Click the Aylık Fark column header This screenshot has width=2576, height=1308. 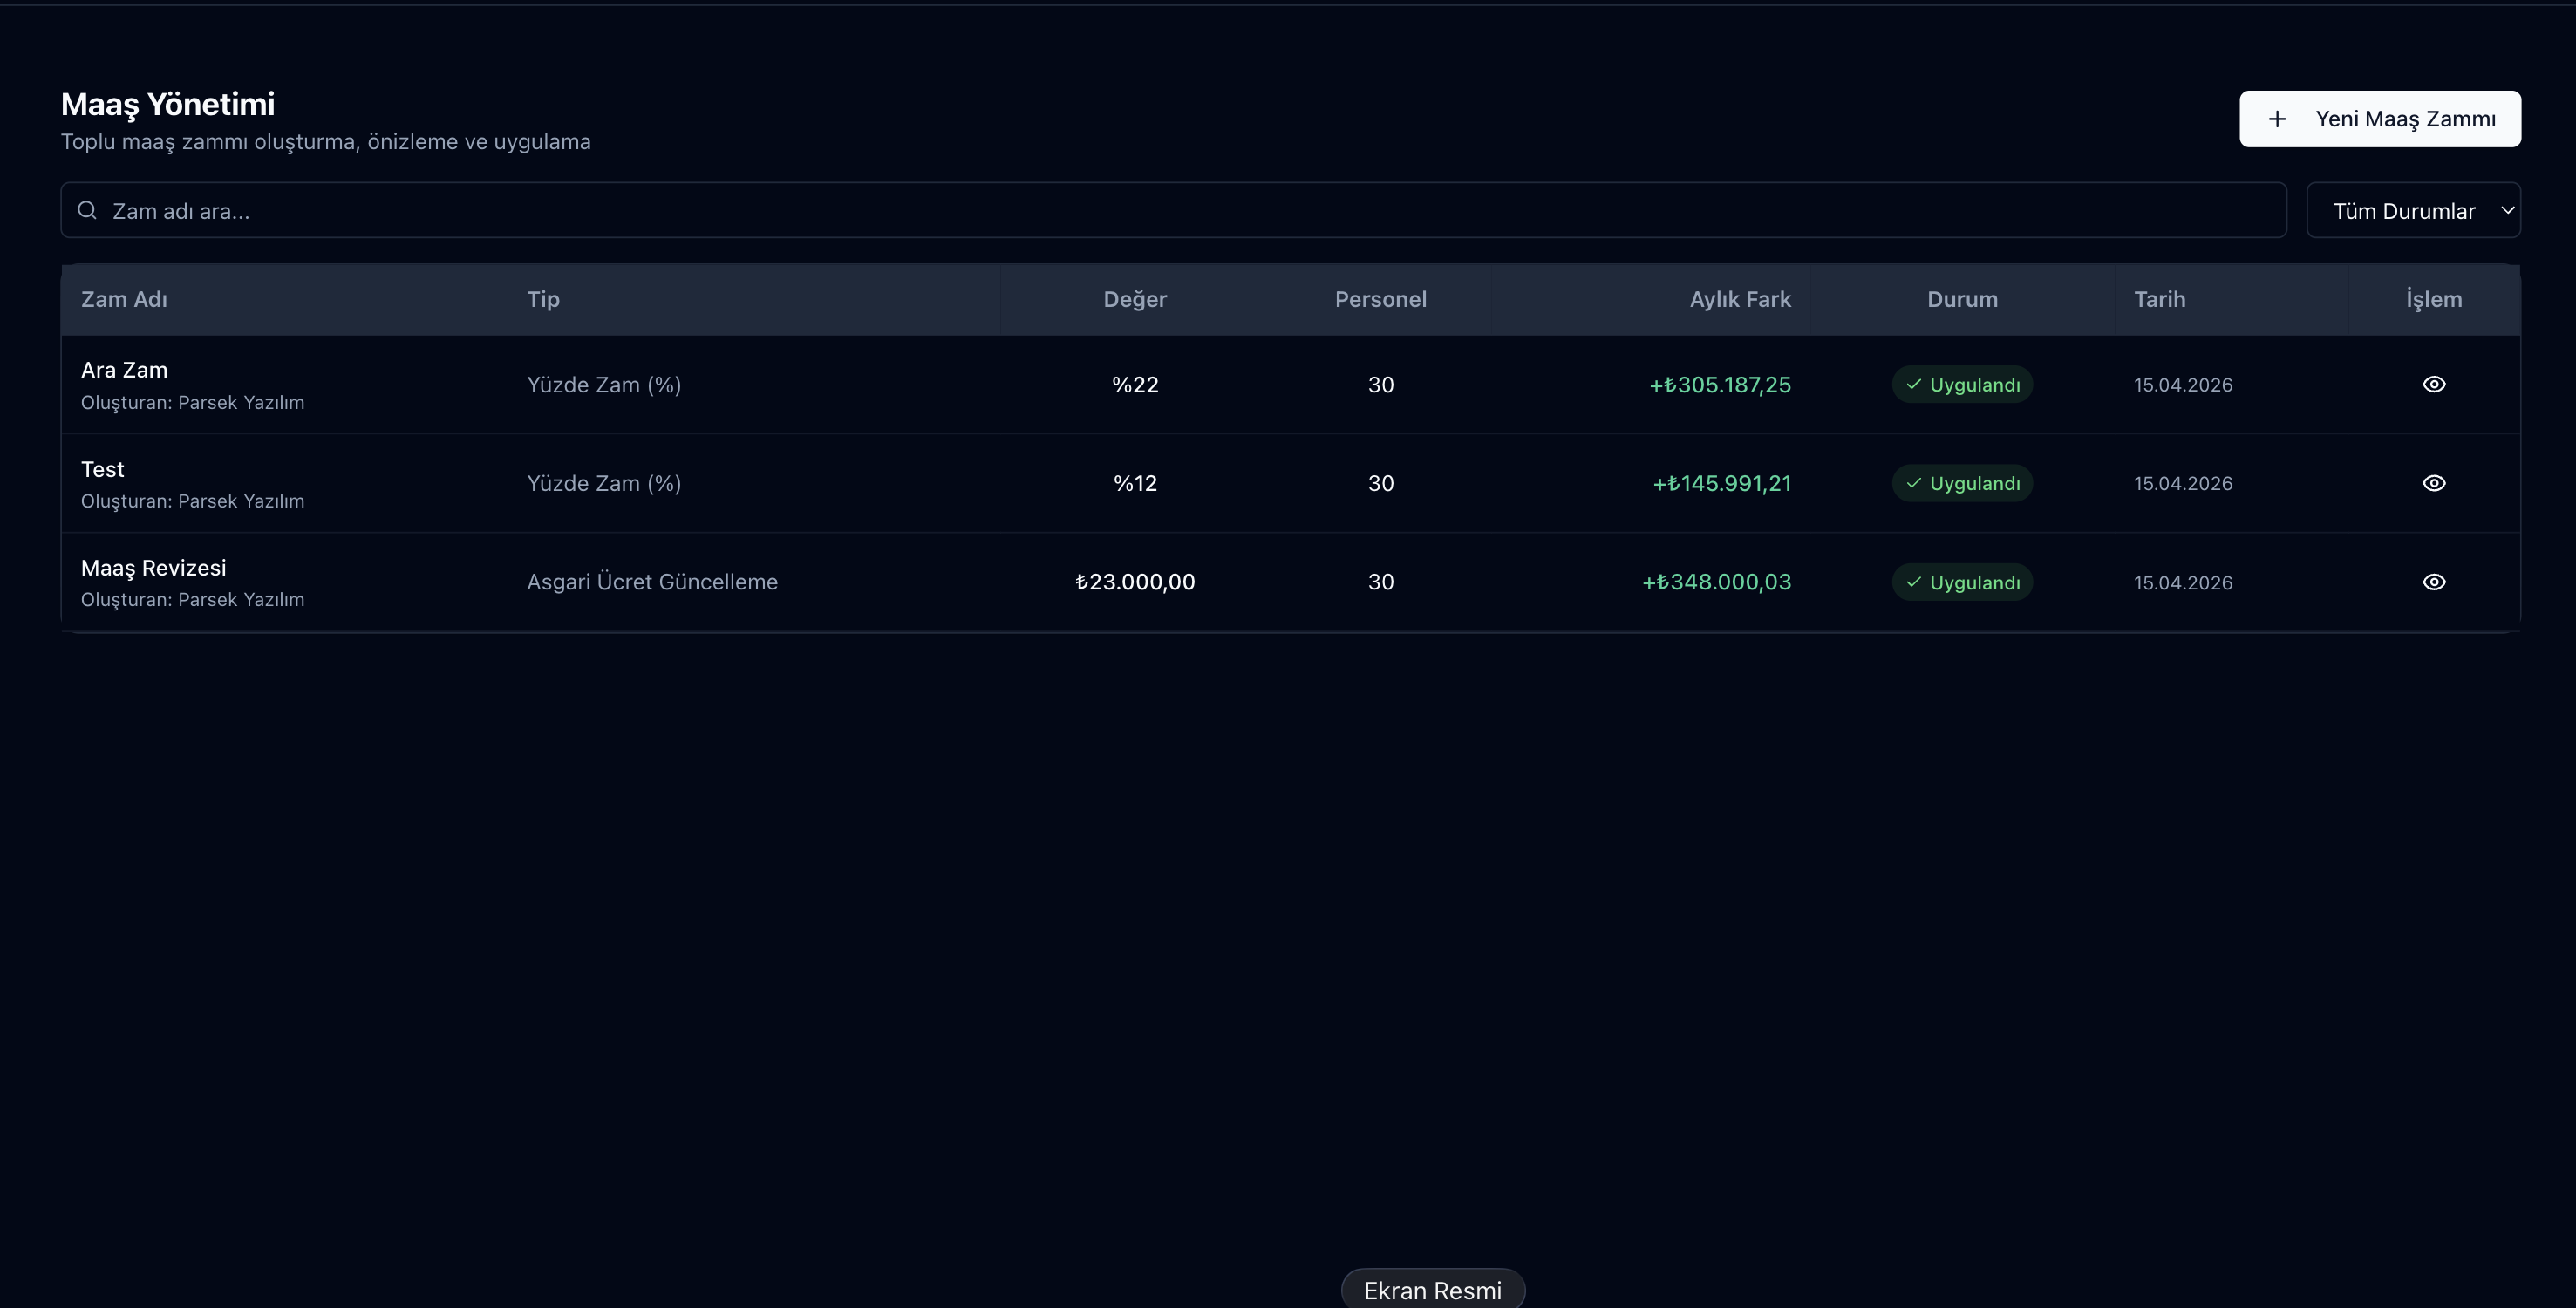[x=1740, y=299]
